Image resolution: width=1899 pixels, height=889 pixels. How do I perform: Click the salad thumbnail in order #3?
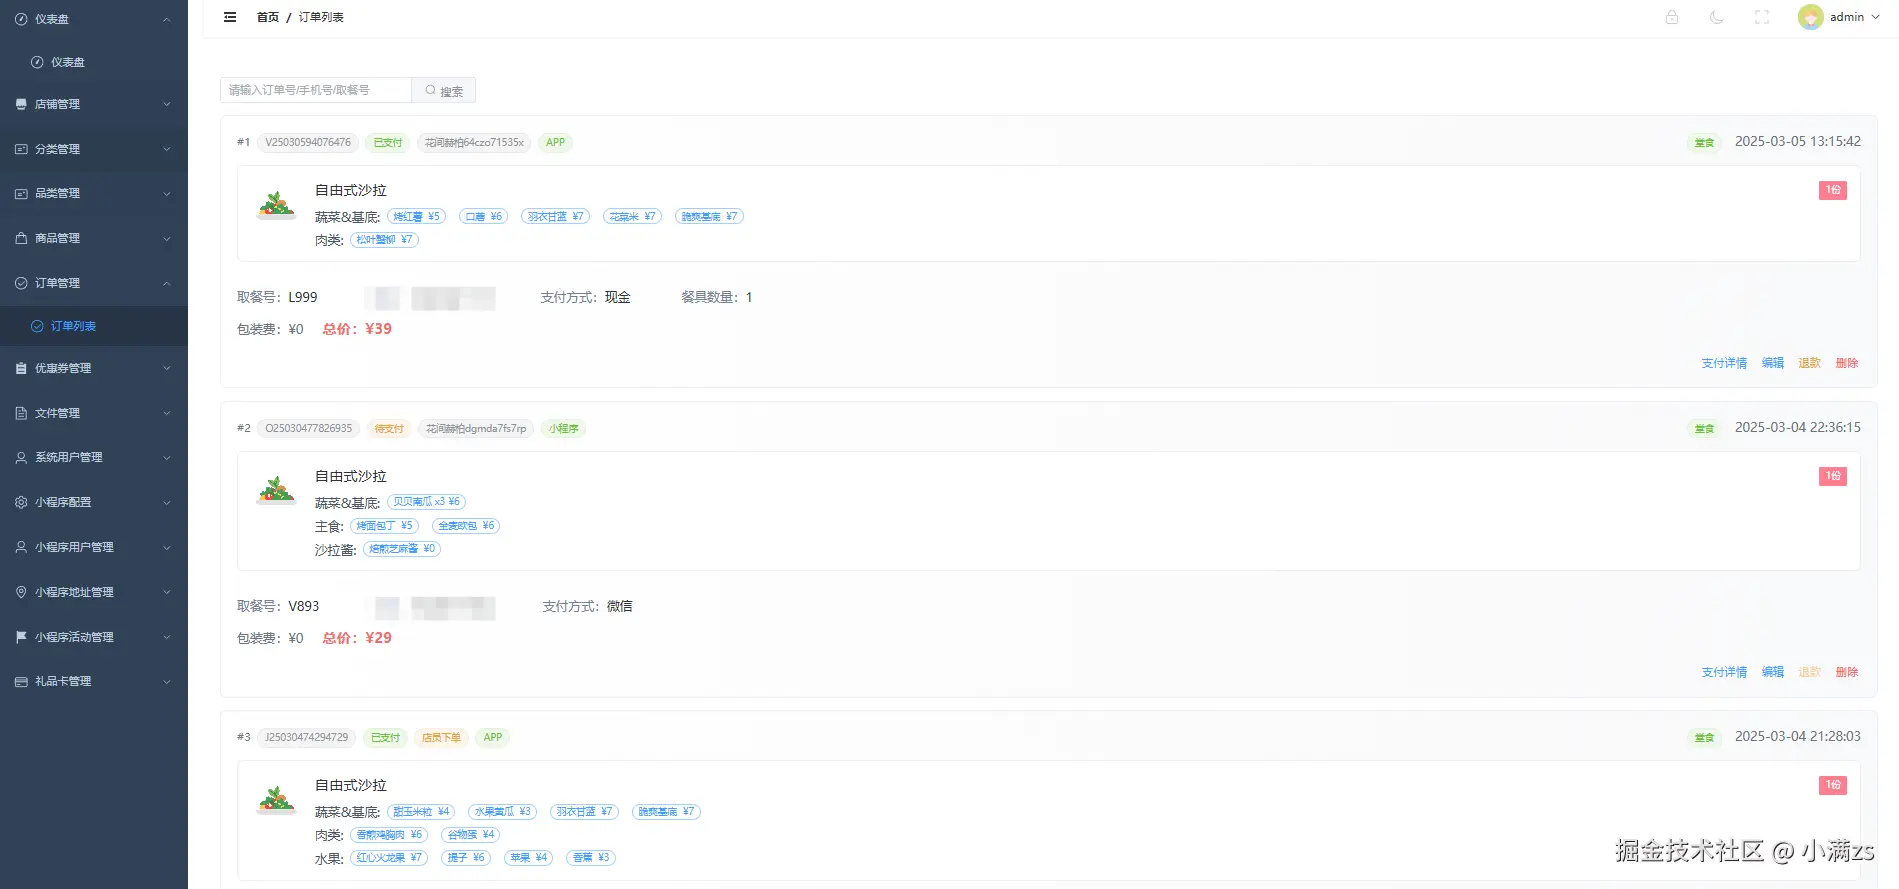(x=277, y=799)
